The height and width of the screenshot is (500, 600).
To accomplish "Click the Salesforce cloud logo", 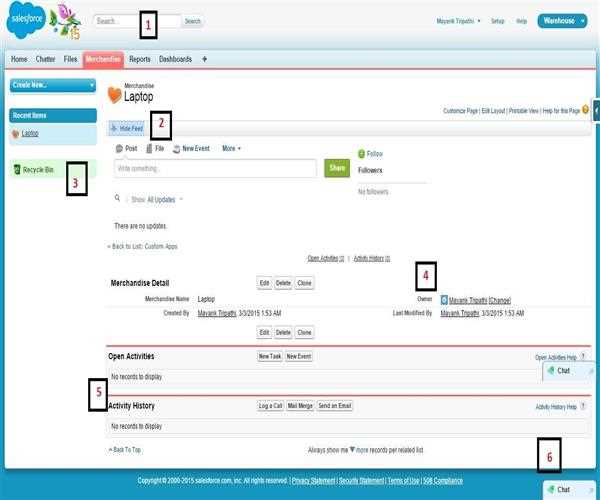I will tap(27, 21).
